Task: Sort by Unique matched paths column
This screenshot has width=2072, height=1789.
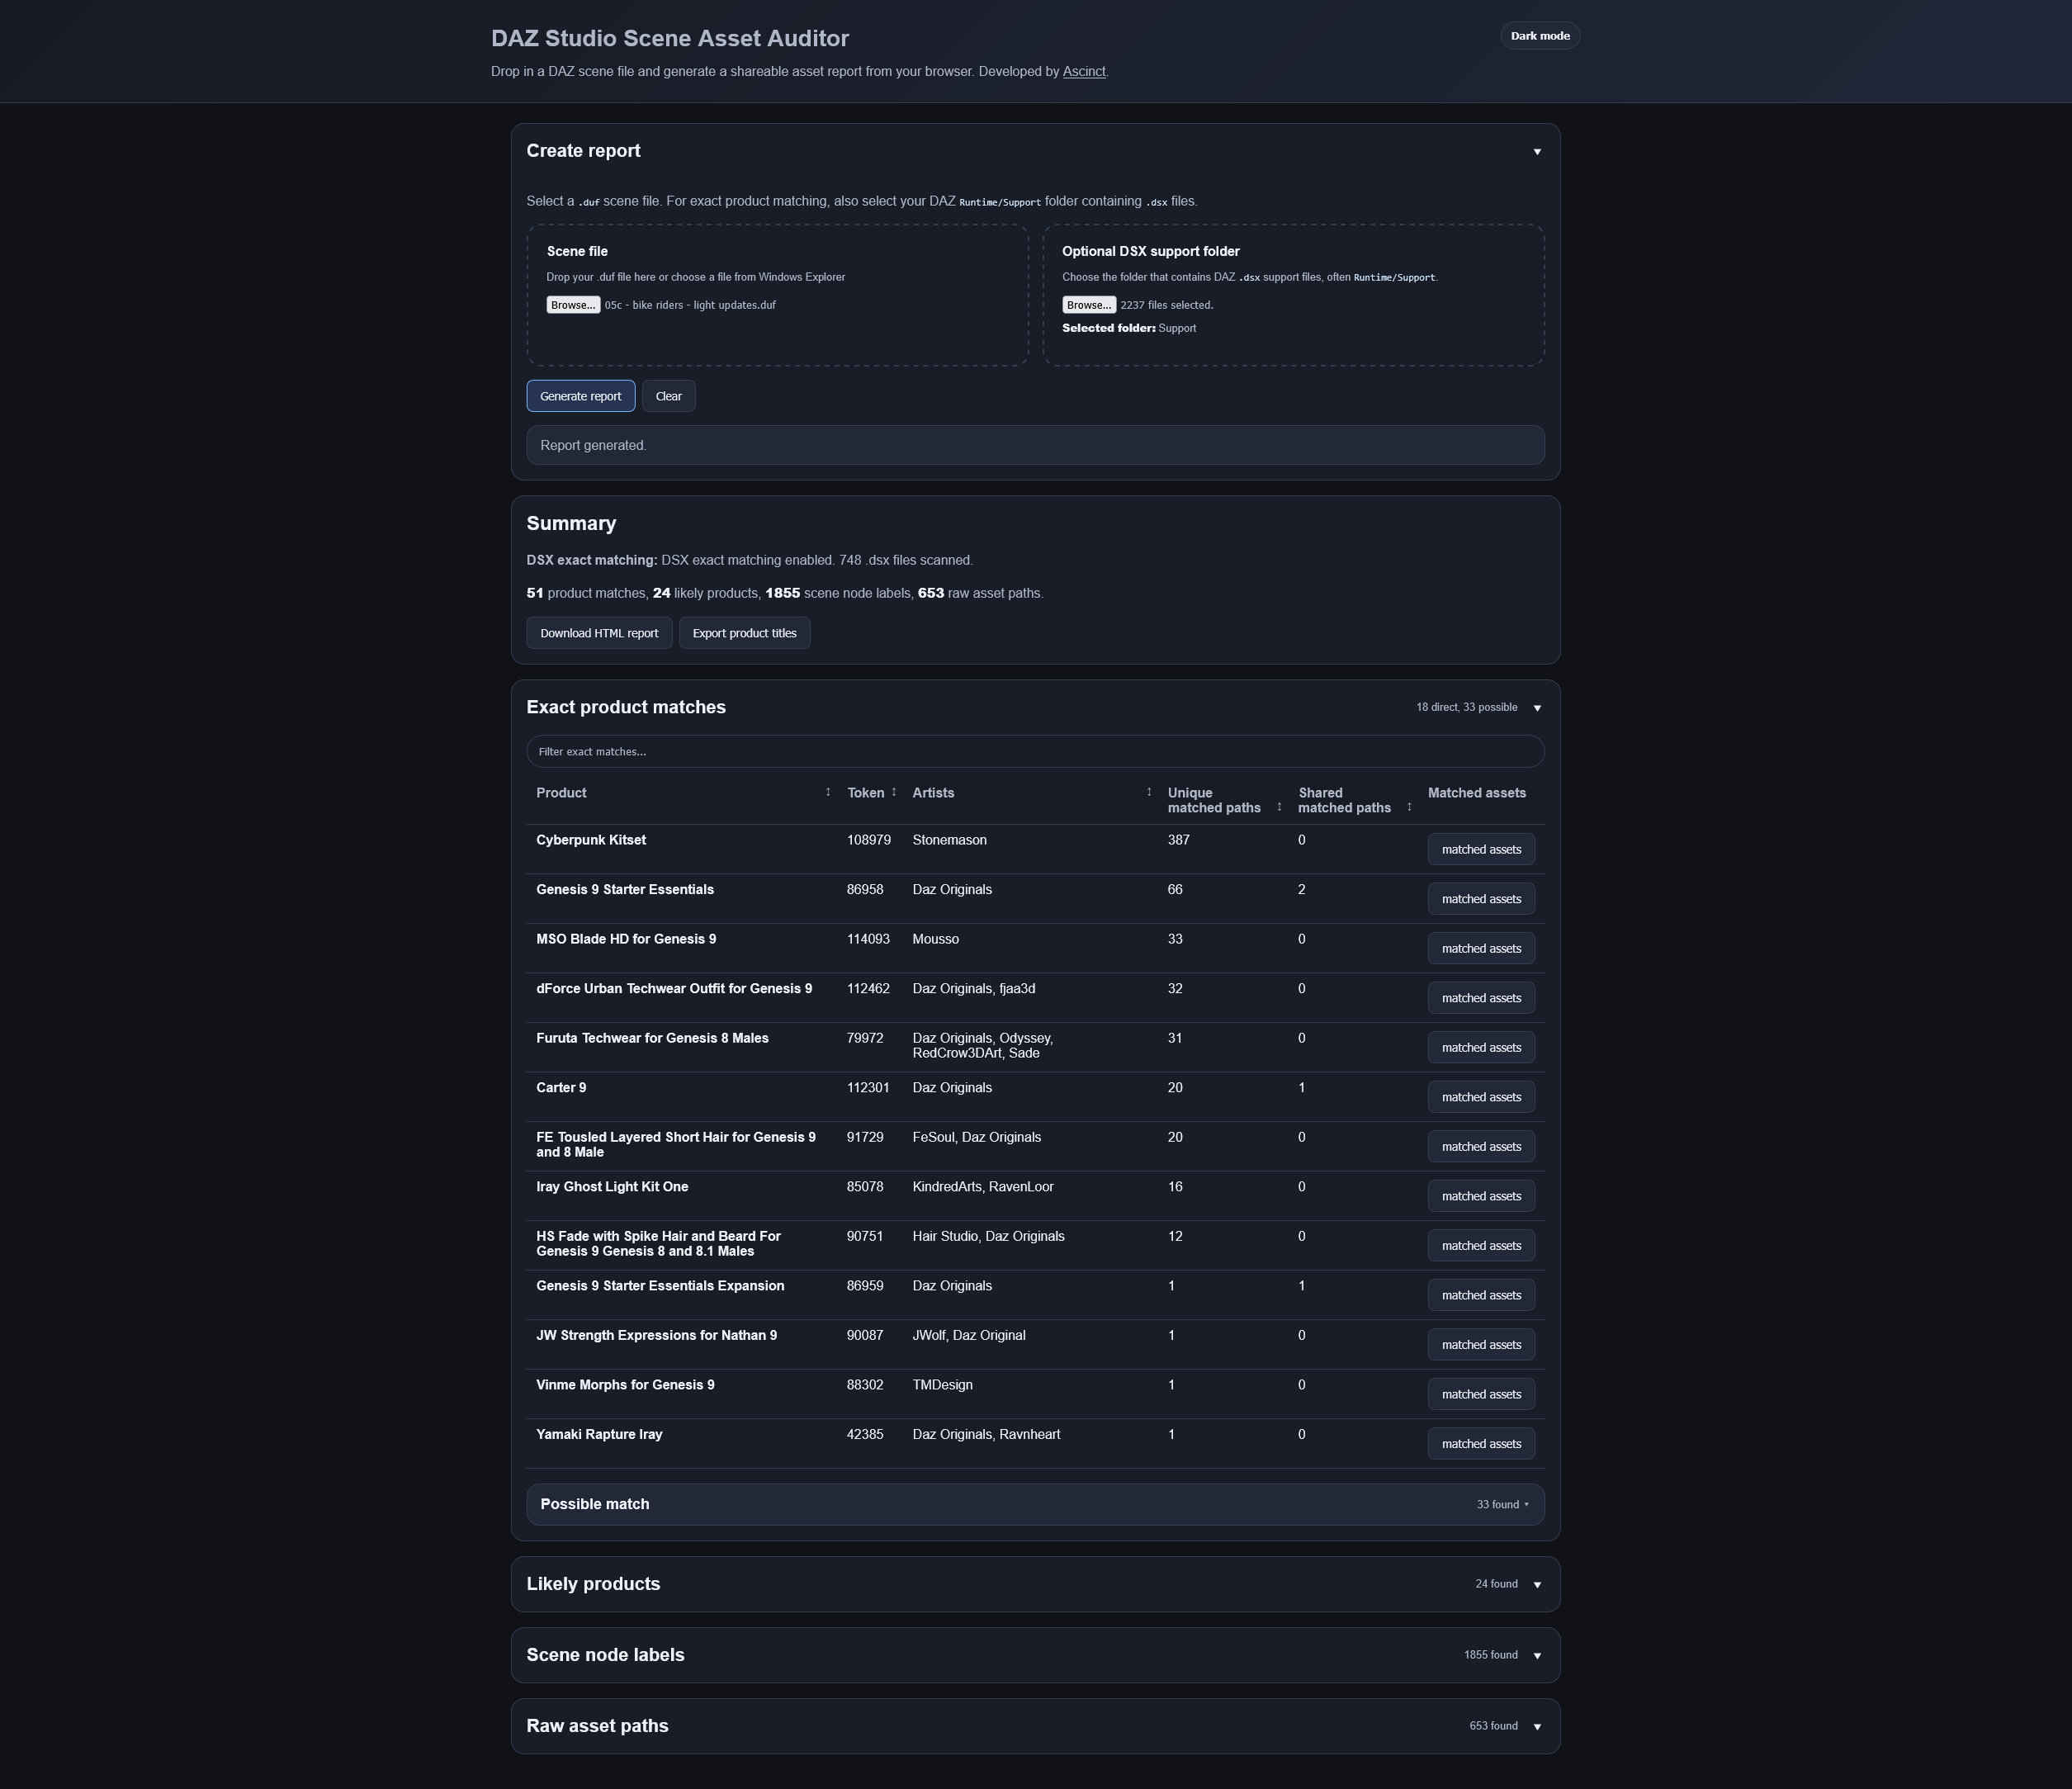Action: 1279,807
